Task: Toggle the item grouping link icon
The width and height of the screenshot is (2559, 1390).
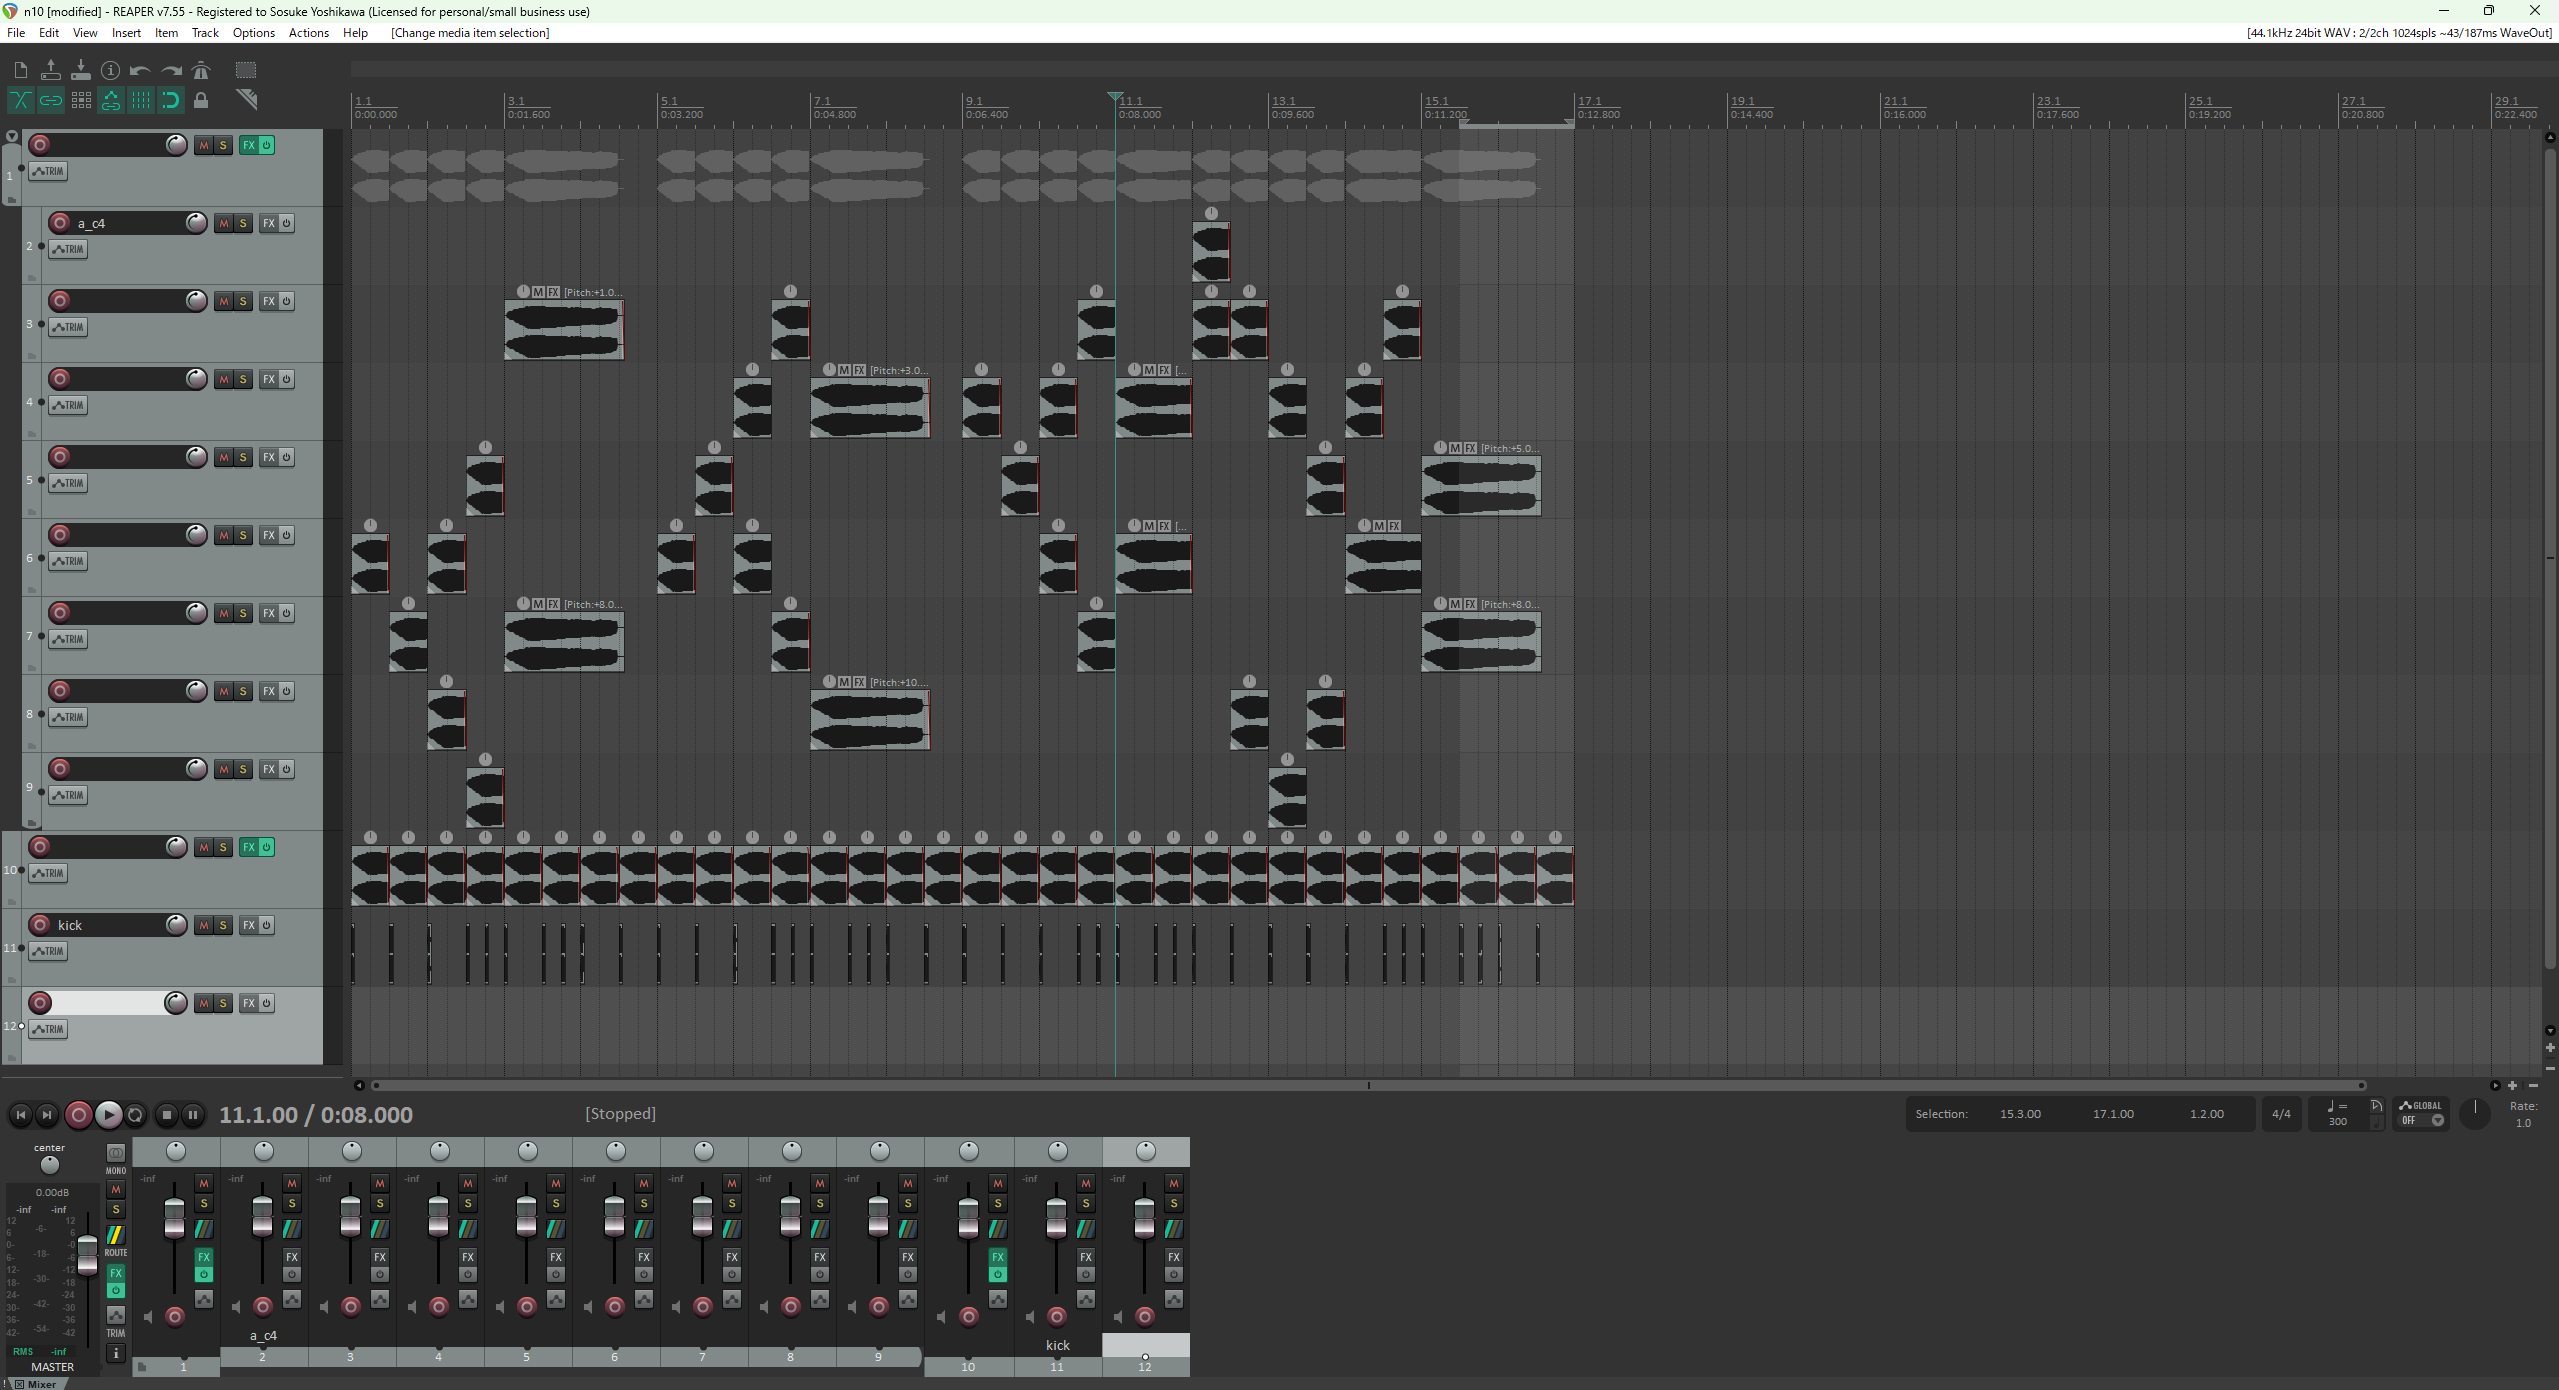Action: 51,100
